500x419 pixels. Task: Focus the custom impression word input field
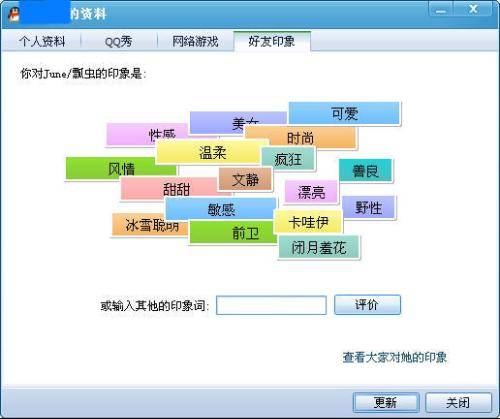click(271, 305)
